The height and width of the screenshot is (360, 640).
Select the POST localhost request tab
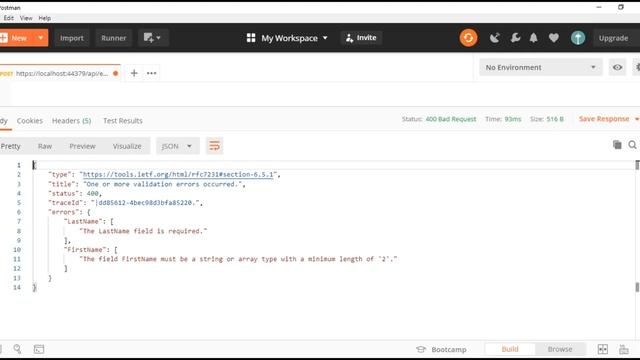[x=60, y=73]
